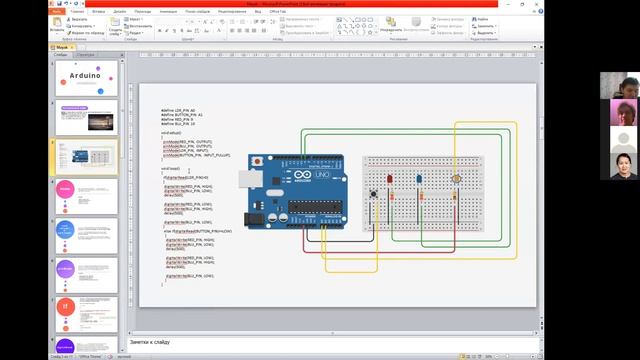Click the zoom out minus button in status bar

(x=496, y=356)
